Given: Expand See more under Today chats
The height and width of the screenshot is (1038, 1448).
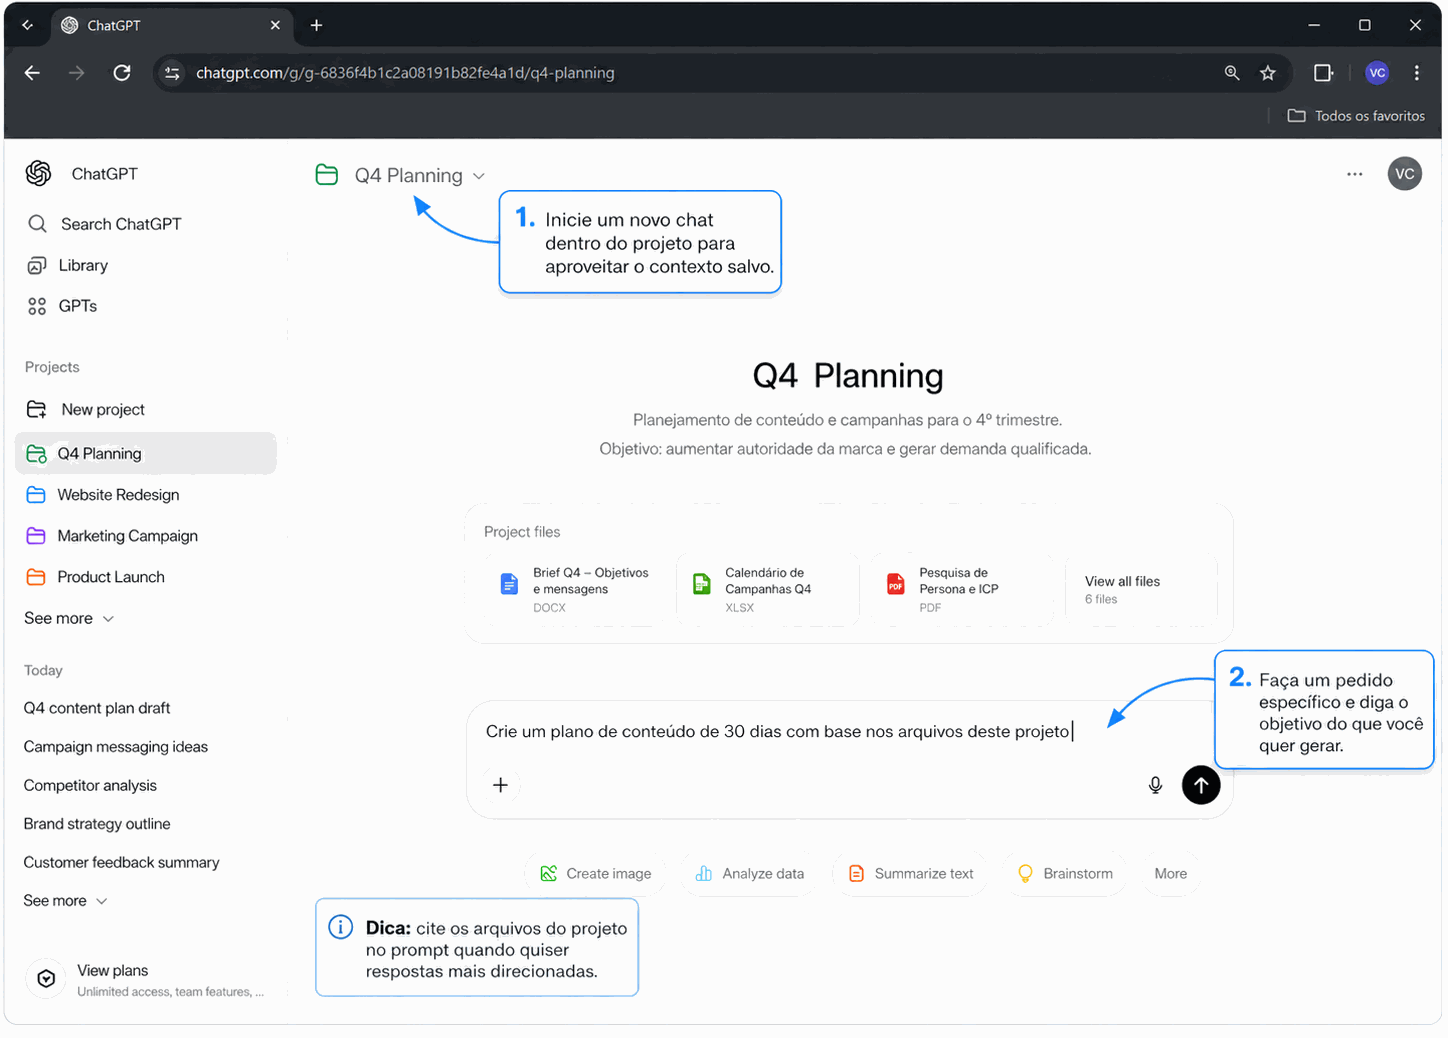Looking at the screenshot, I should click(x=65, y=901).
